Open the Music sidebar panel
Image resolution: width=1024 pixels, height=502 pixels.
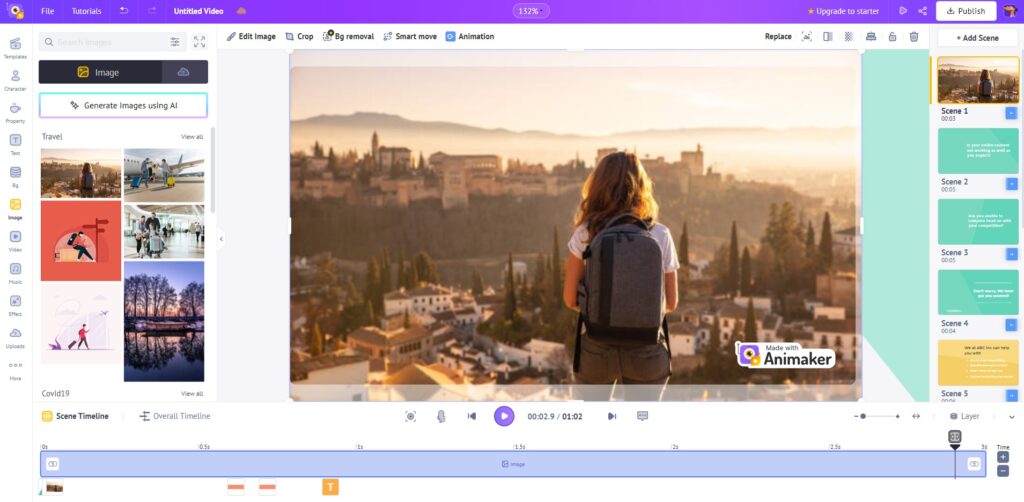point(15,273)
